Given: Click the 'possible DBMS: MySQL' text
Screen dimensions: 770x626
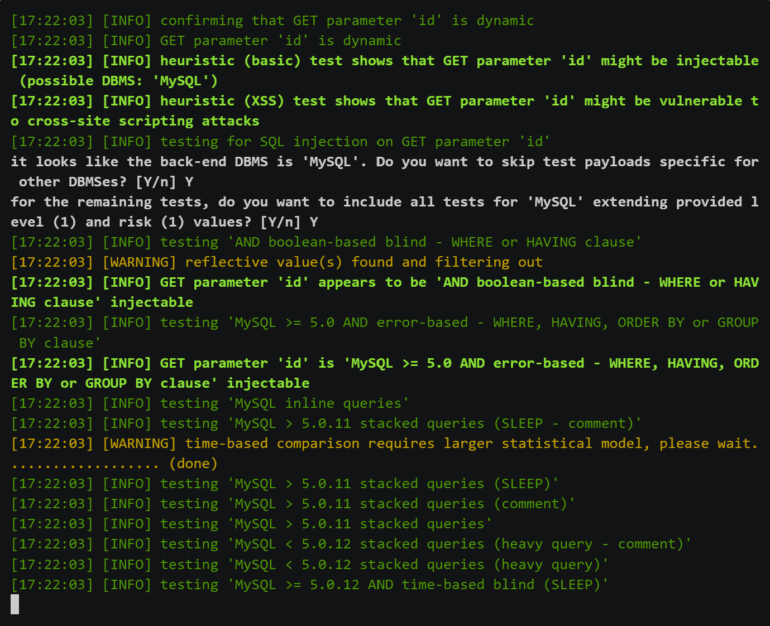Looking at the screenshot, I should (x=118, y=81).
